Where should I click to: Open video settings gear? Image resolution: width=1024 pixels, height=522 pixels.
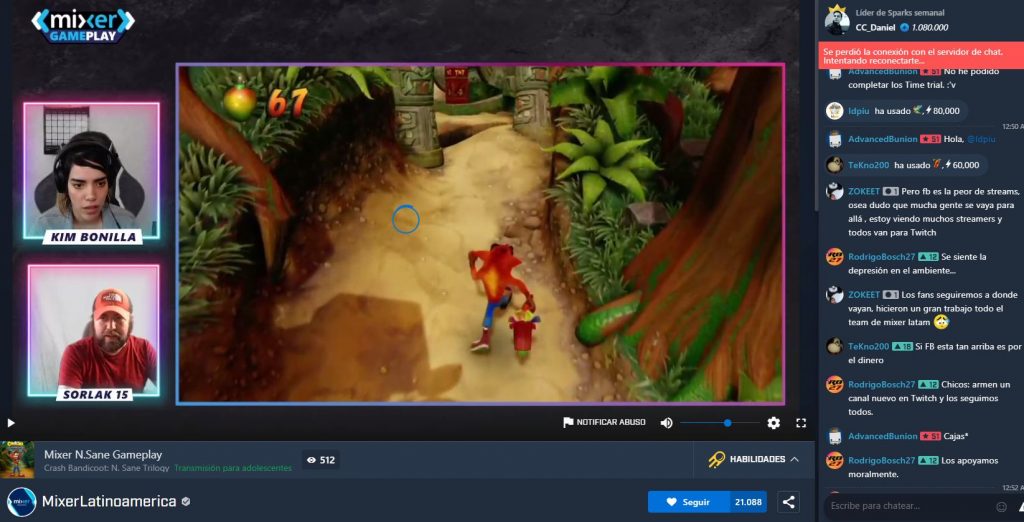pos(773,423)
